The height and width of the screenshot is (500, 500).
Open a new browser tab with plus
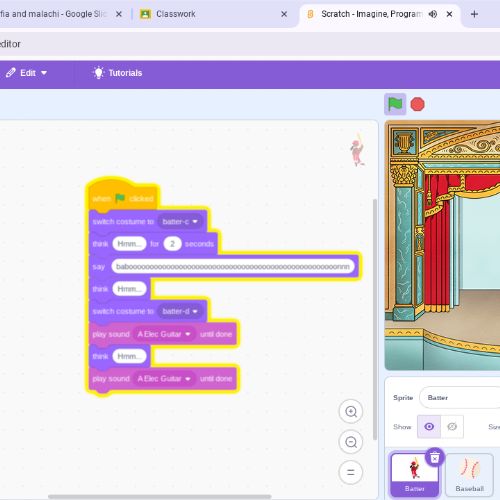point(474,14)
